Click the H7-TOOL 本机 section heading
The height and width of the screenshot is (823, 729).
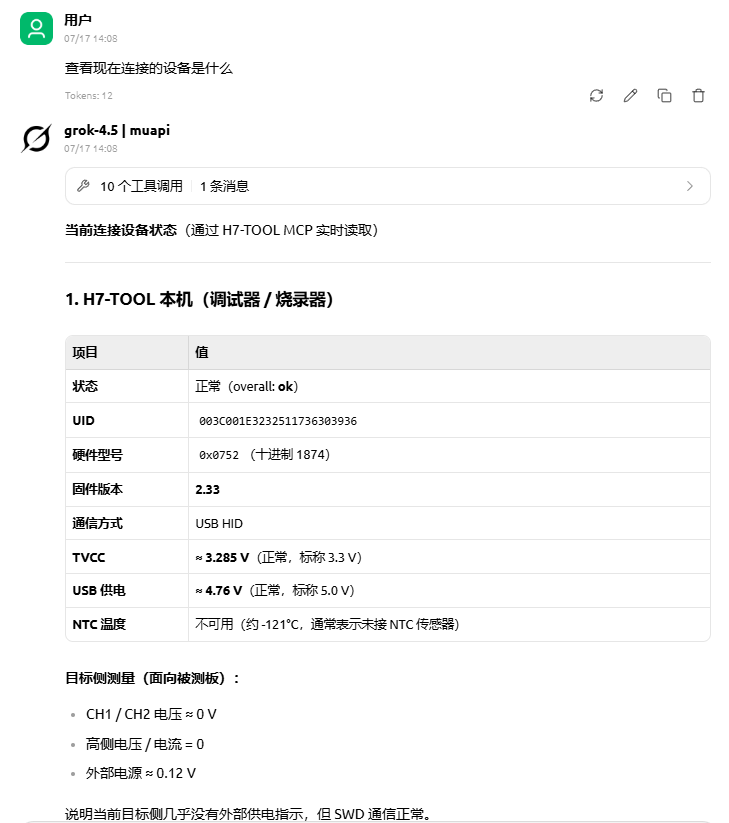tap(199, 300)
